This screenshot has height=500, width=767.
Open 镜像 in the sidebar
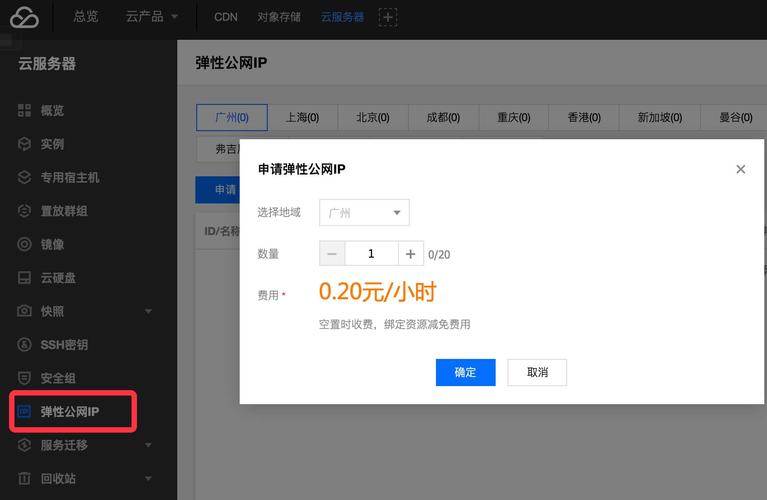tap(52, 244)
